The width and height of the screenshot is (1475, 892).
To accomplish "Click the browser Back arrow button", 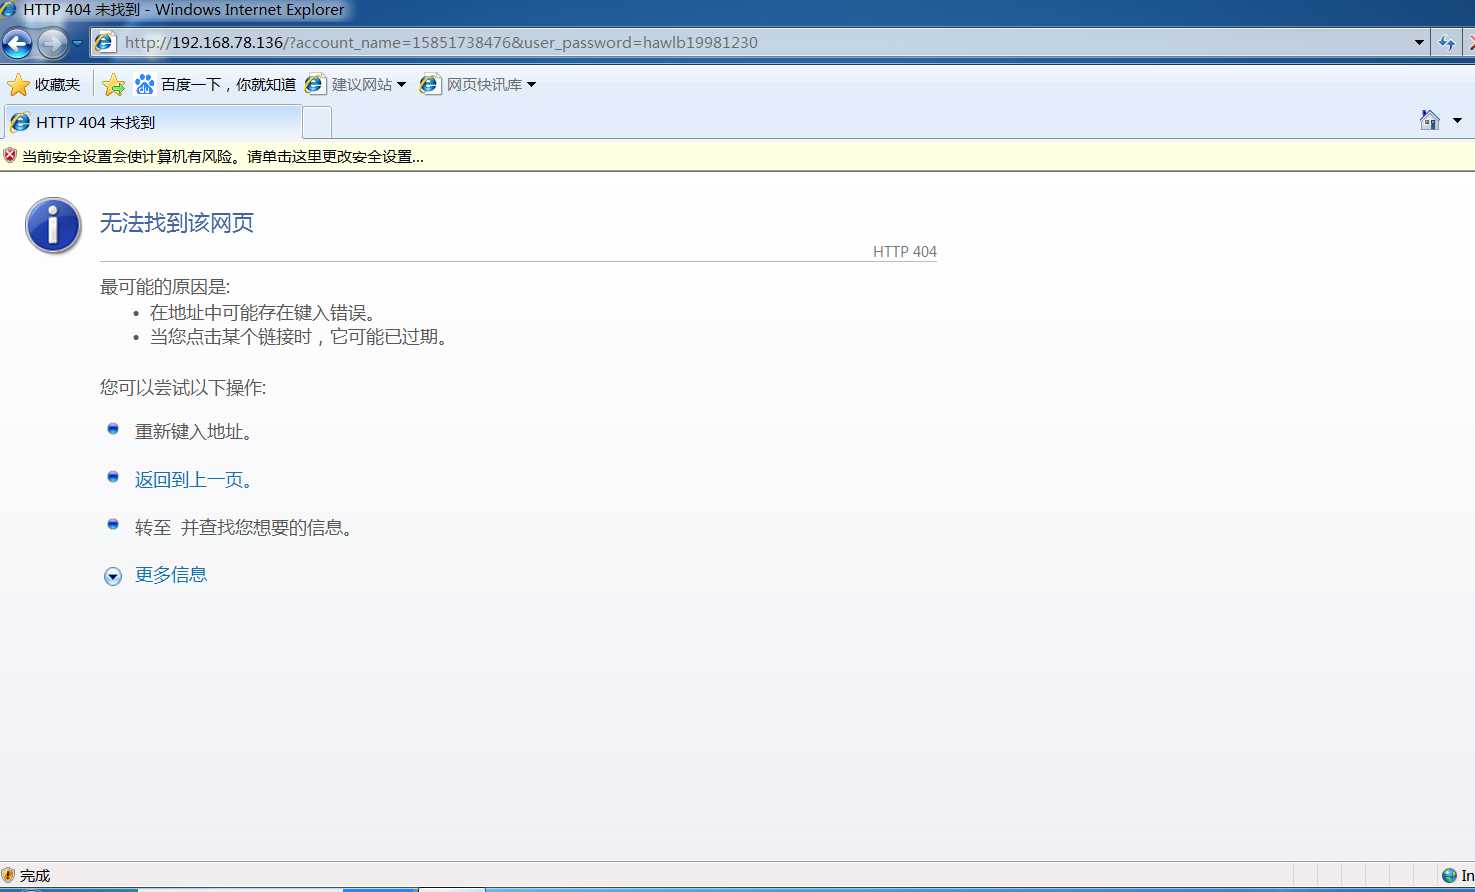I will tap(17, 43).
